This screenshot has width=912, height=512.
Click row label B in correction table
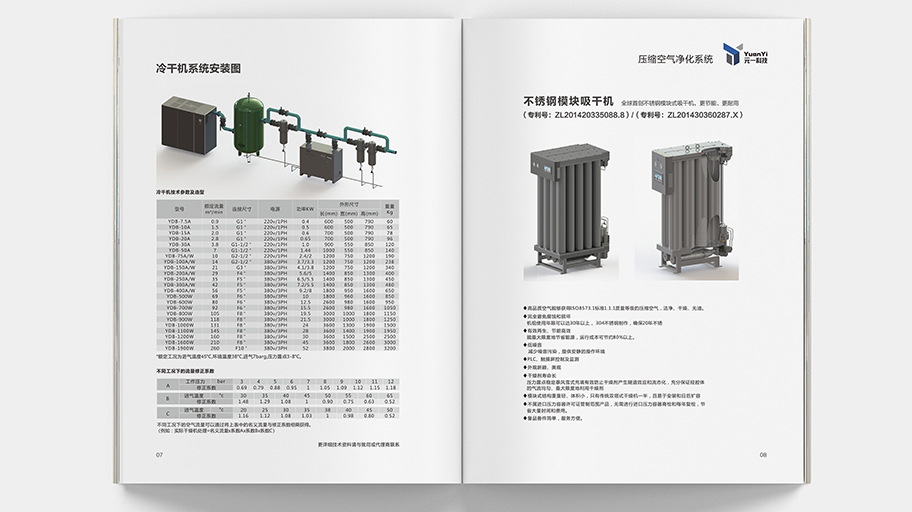coord(168,399)
